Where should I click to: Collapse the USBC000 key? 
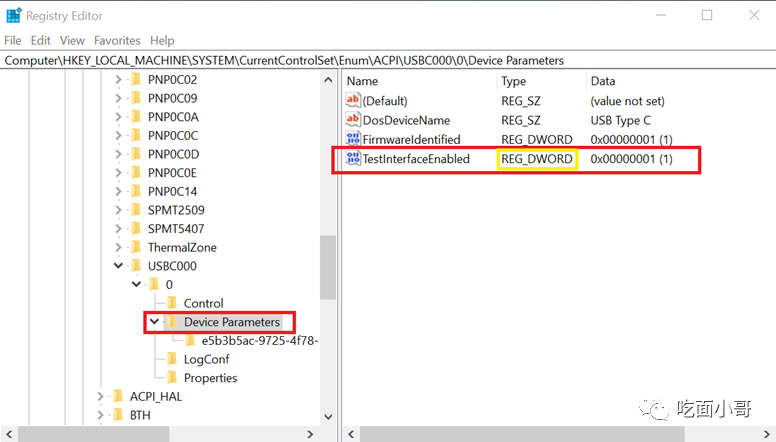click(118, 266)
